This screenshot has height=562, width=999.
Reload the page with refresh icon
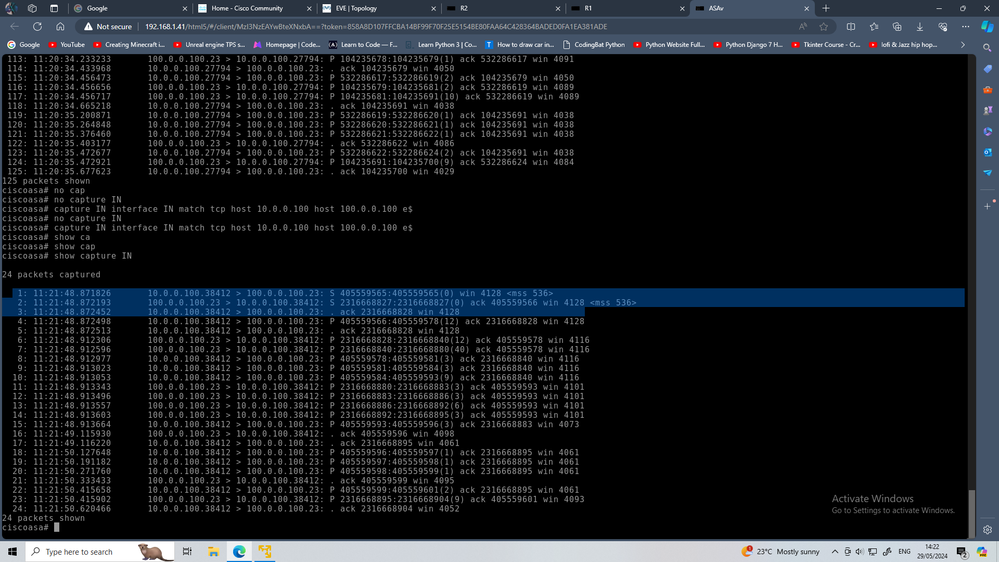[x=38, y=27]
